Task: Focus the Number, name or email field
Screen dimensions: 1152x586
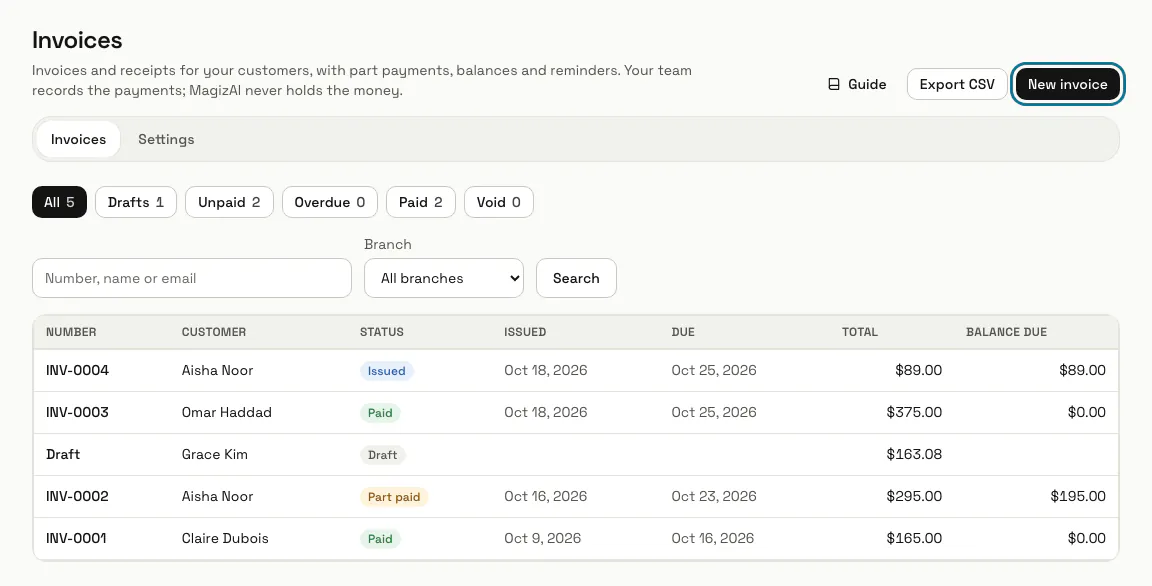Action: point(192,278)
